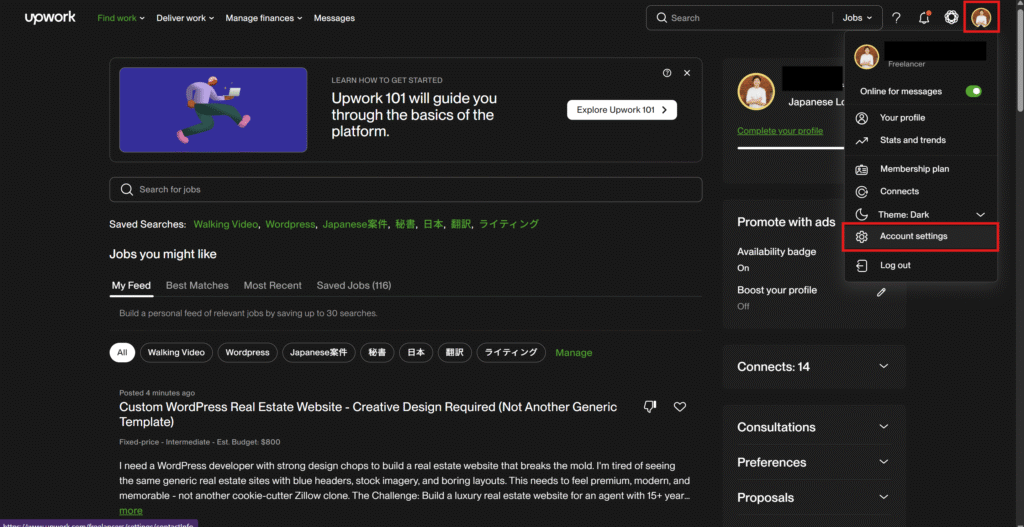The height and width of the screenshot is (527, 1024).
Task: Dislike the WordPress job with thumbs-down icon
Action: click(650, 407)
